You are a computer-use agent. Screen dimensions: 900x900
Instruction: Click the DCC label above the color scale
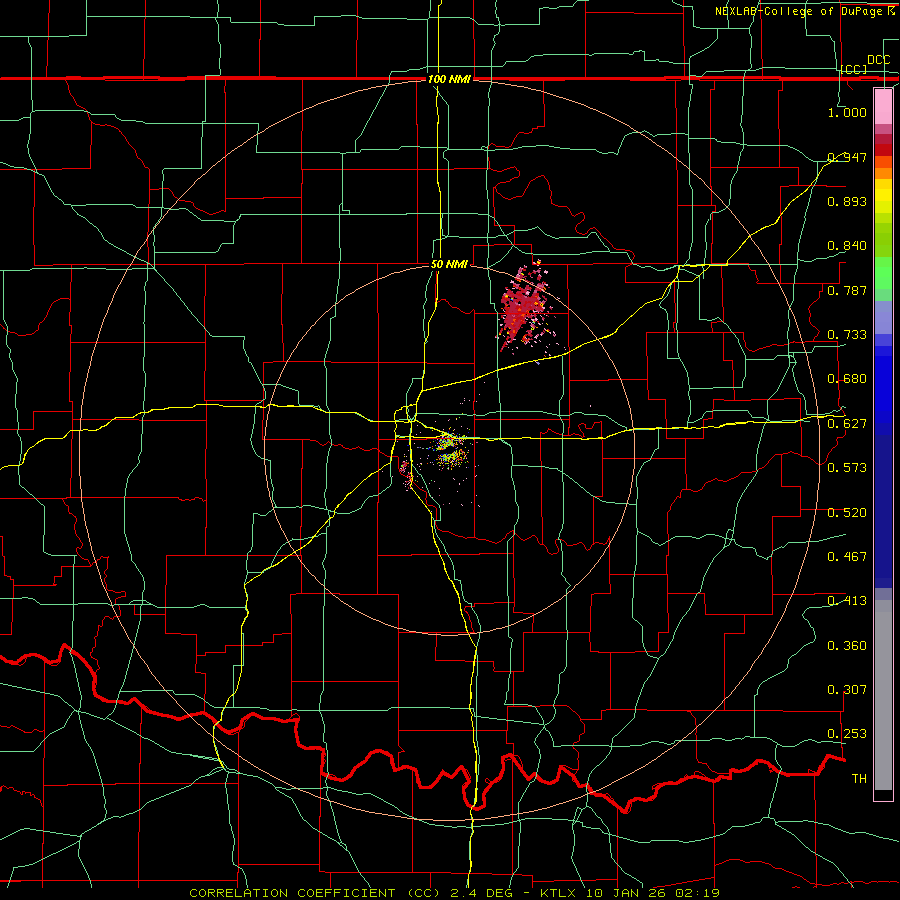(878, 60)
